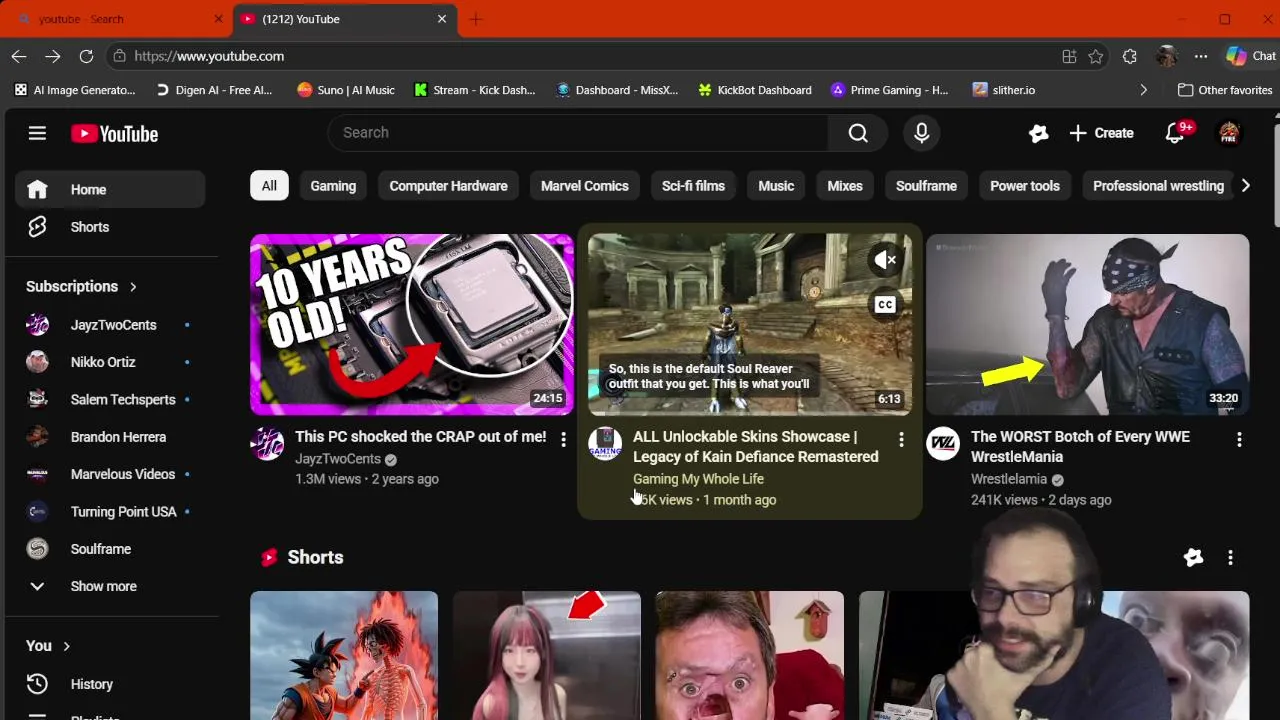Click the Gaming My Whole Life channel avatar
The height and width of the screenshot is (720, 1280).
[605, 443]
